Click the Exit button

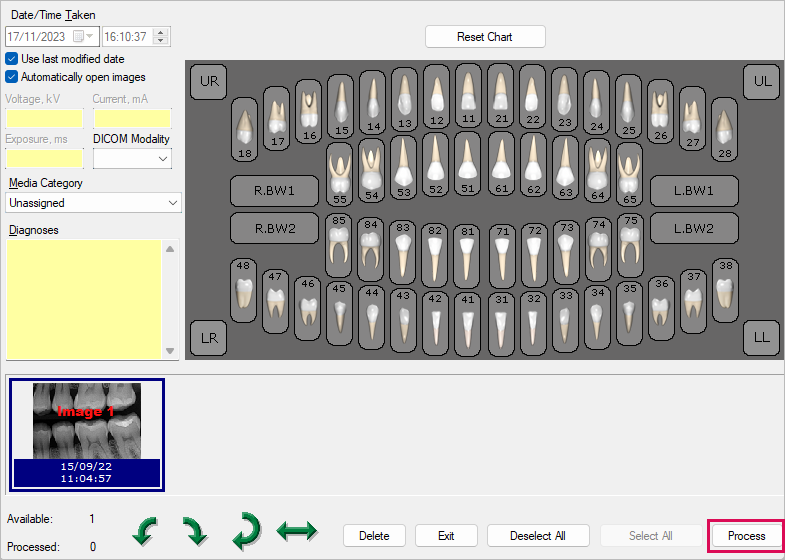(x=446, y=535)
